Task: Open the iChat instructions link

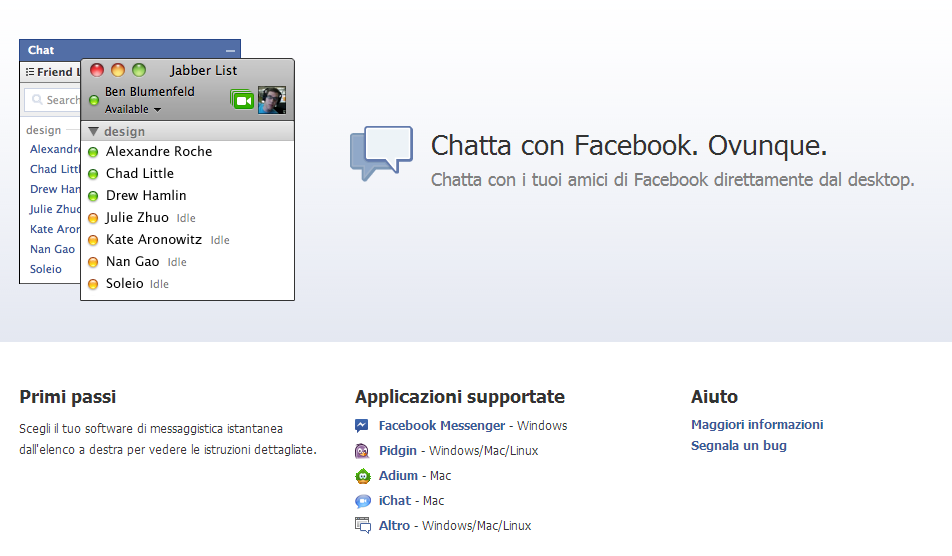Action: click(x=395, y=500)
